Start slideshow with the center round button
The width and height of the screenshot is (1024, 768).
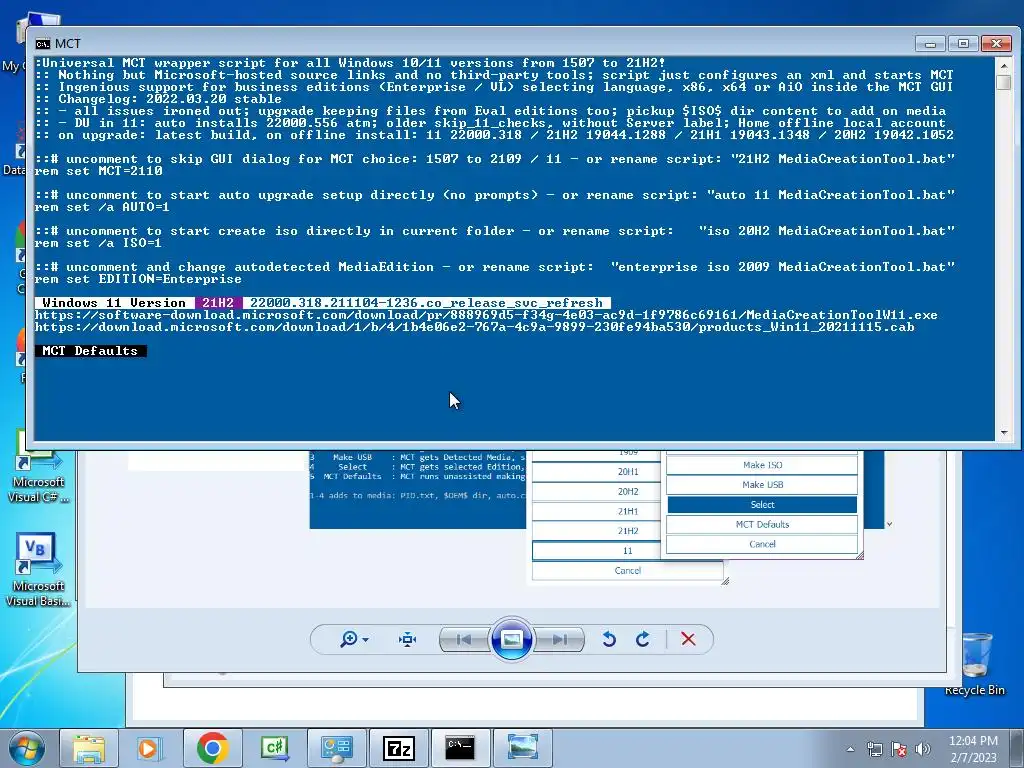[x=511, y=639]
